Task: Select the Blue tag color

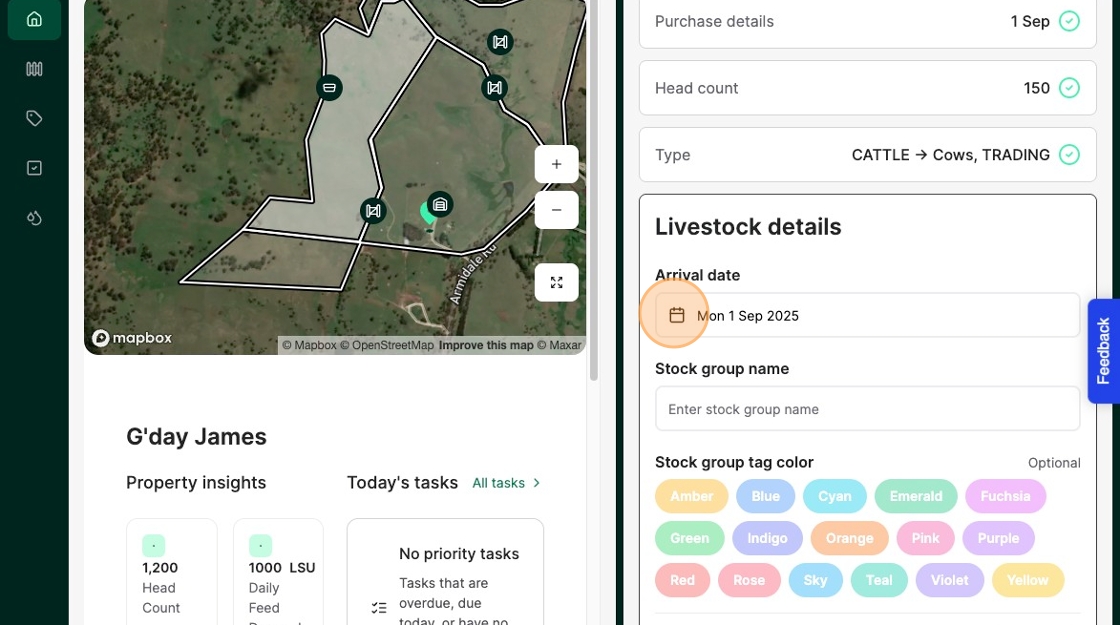Action: (x=765, y=496)
